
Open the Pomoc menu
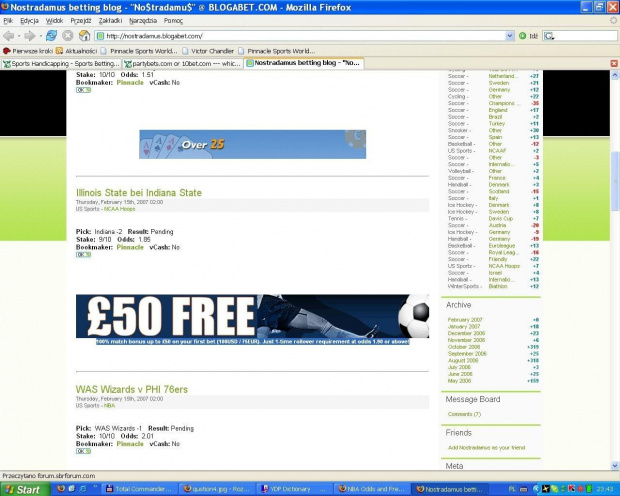click(x=173, y=21)
